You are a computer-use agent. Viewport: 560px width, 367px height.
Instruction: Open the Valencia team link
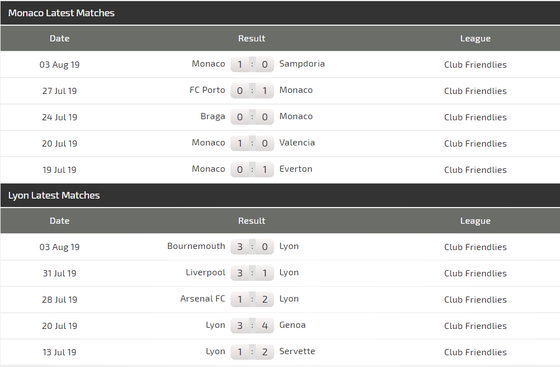pos(297,142)
